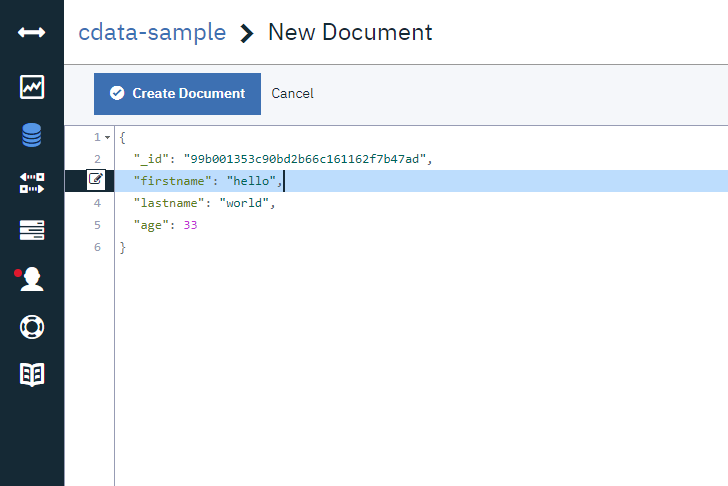Click the "world" value on the lastname line

tap(245, 203)
